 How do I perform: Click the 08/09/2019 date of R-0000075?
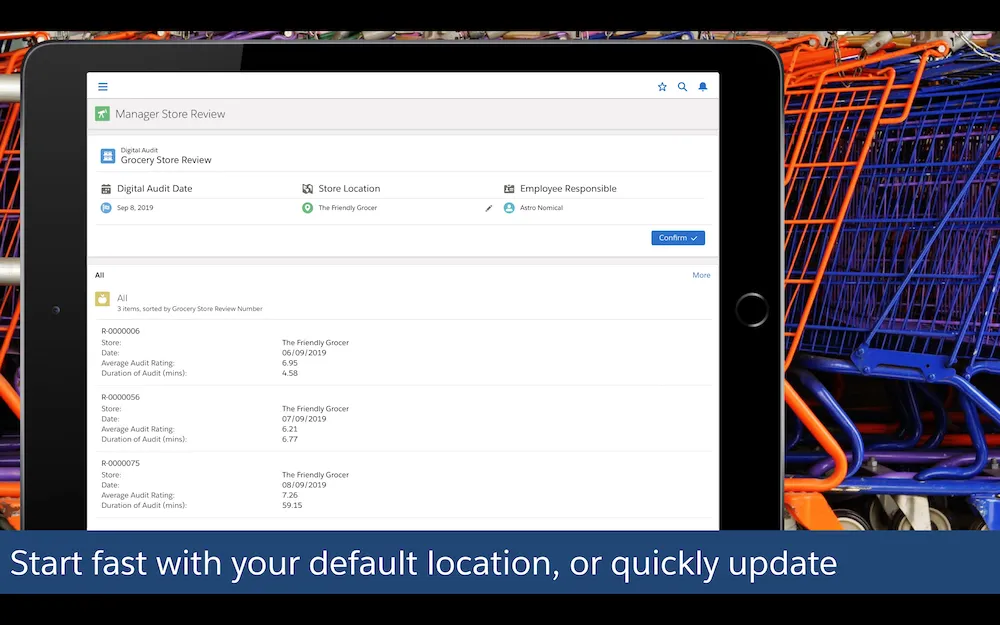tap(304, 485)
